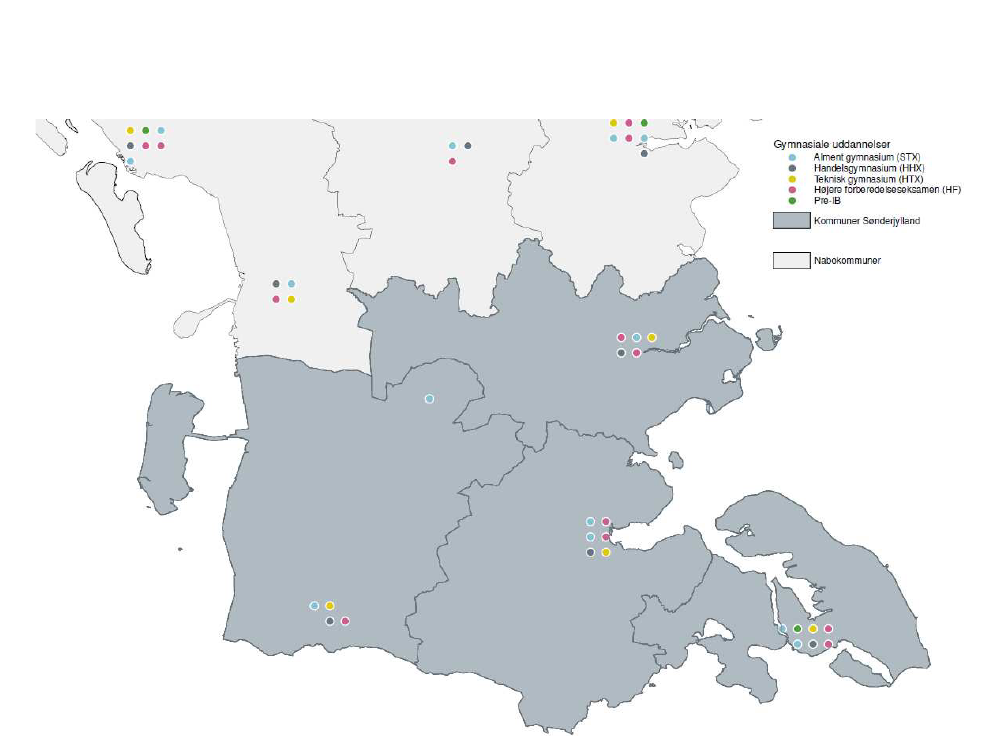Screen dimensions: 1000x750
Task: Click the "Pre-IB" legend label
Action: coord(827,201)
